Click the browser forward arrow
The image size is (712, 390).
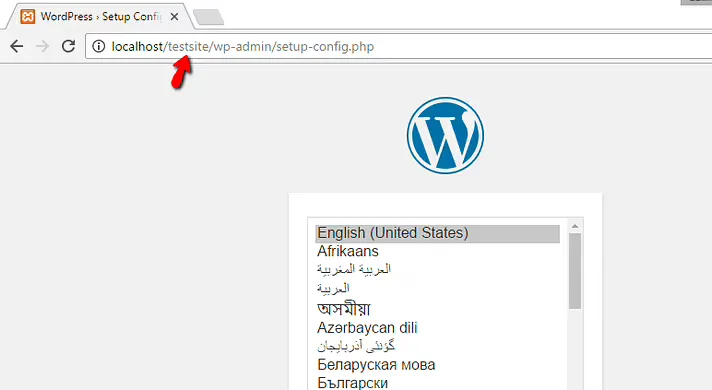pyautogui.click(x=43, y=46)
